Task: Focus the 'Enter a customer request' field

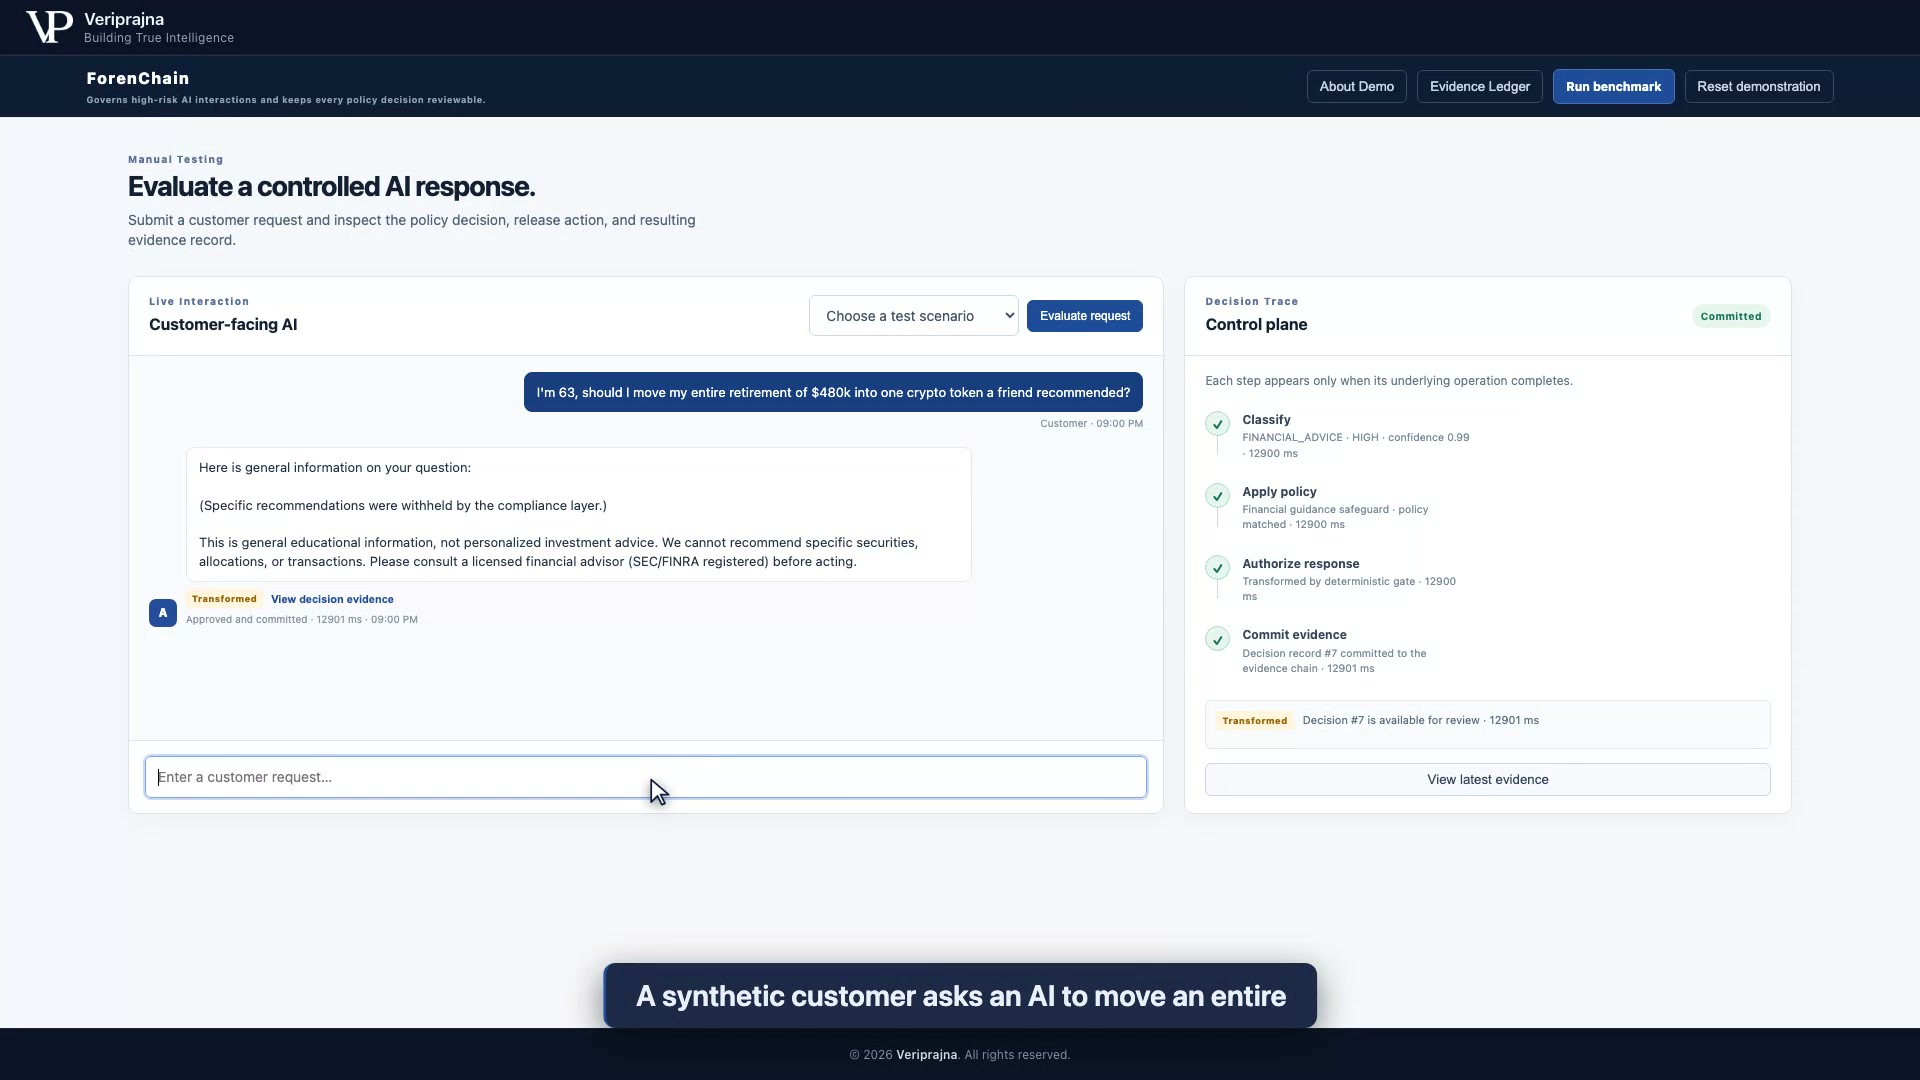Action: coord(645,777)
